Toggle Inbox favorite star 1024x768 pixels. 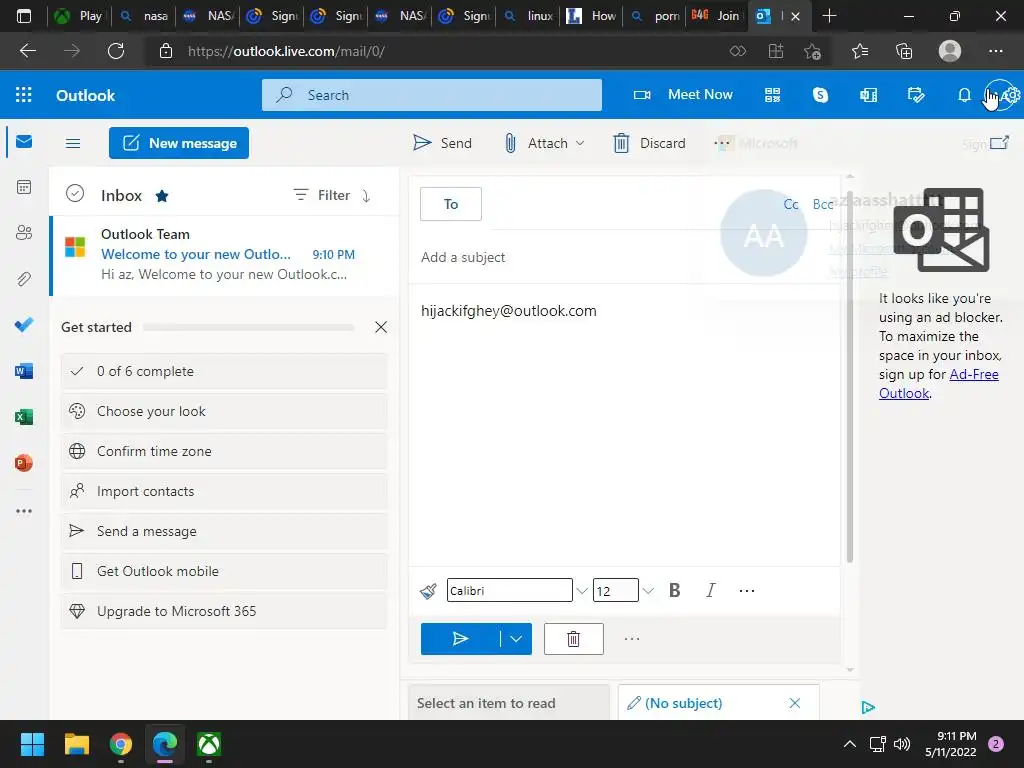point(162,195)
